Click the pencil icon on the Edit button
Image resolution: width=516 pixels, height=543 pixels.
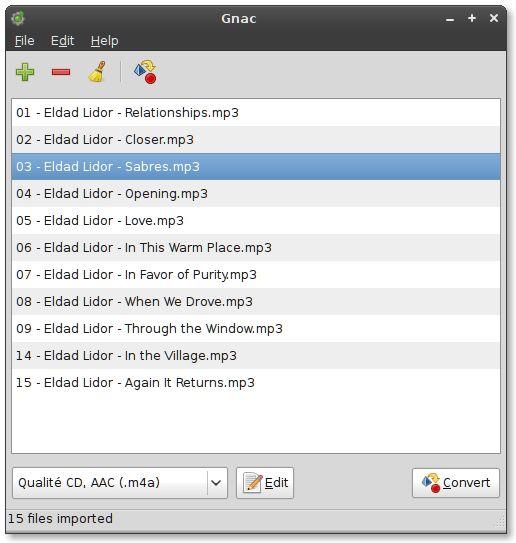252,482
